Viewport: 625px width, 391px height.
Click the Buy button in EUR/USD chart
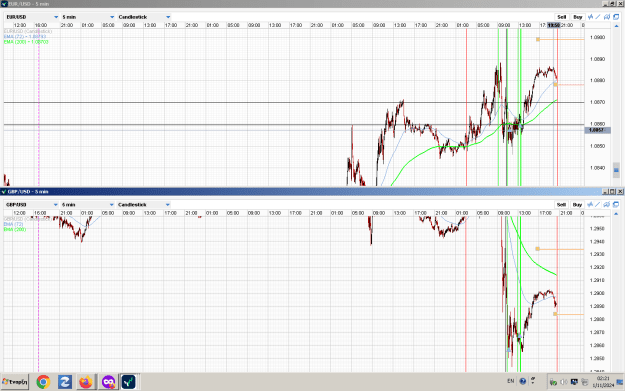coord(578,17)
